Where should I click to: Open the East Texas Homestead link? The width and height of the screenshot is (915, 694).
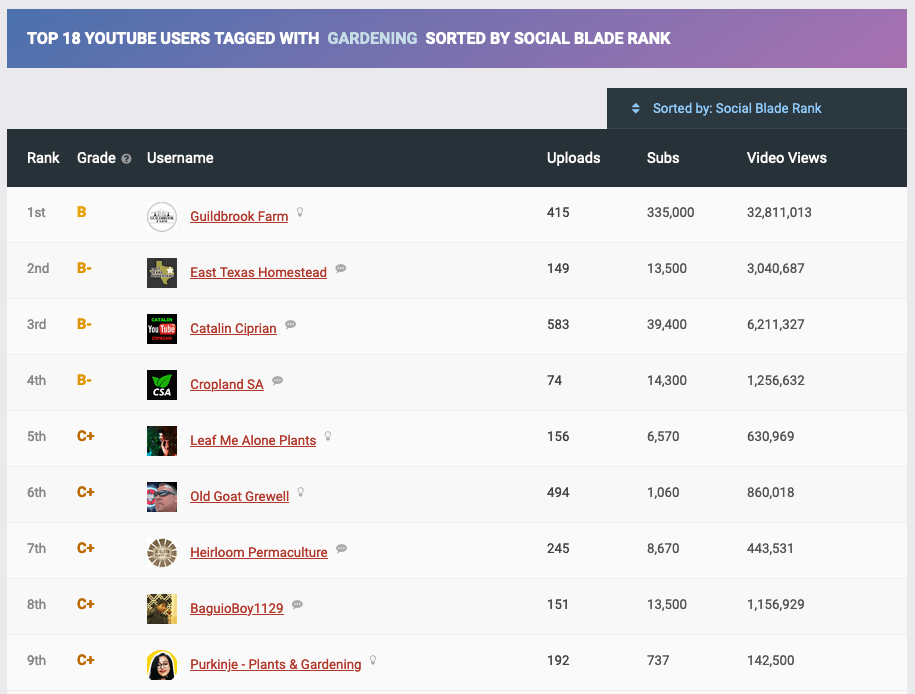(258, 273)
